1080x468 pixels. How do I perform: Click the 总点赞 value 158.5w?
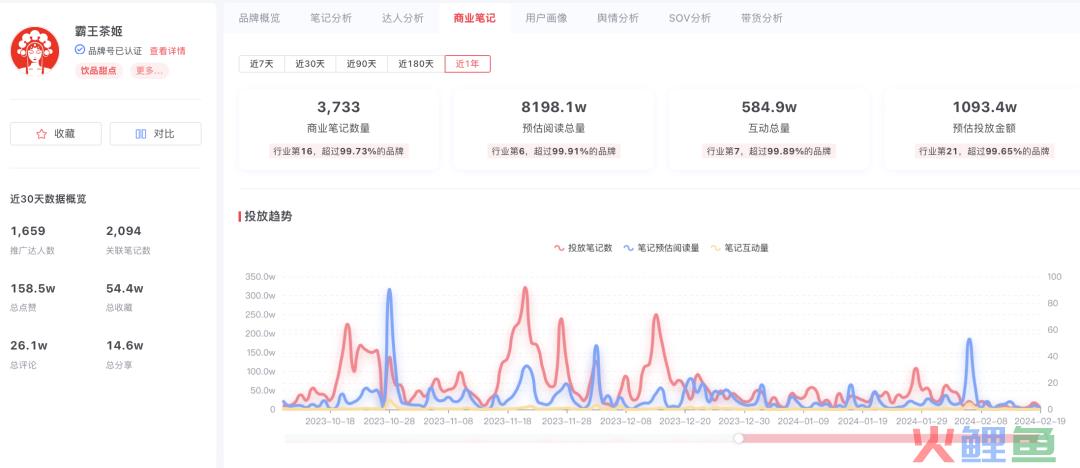click(x=32, y=288)
